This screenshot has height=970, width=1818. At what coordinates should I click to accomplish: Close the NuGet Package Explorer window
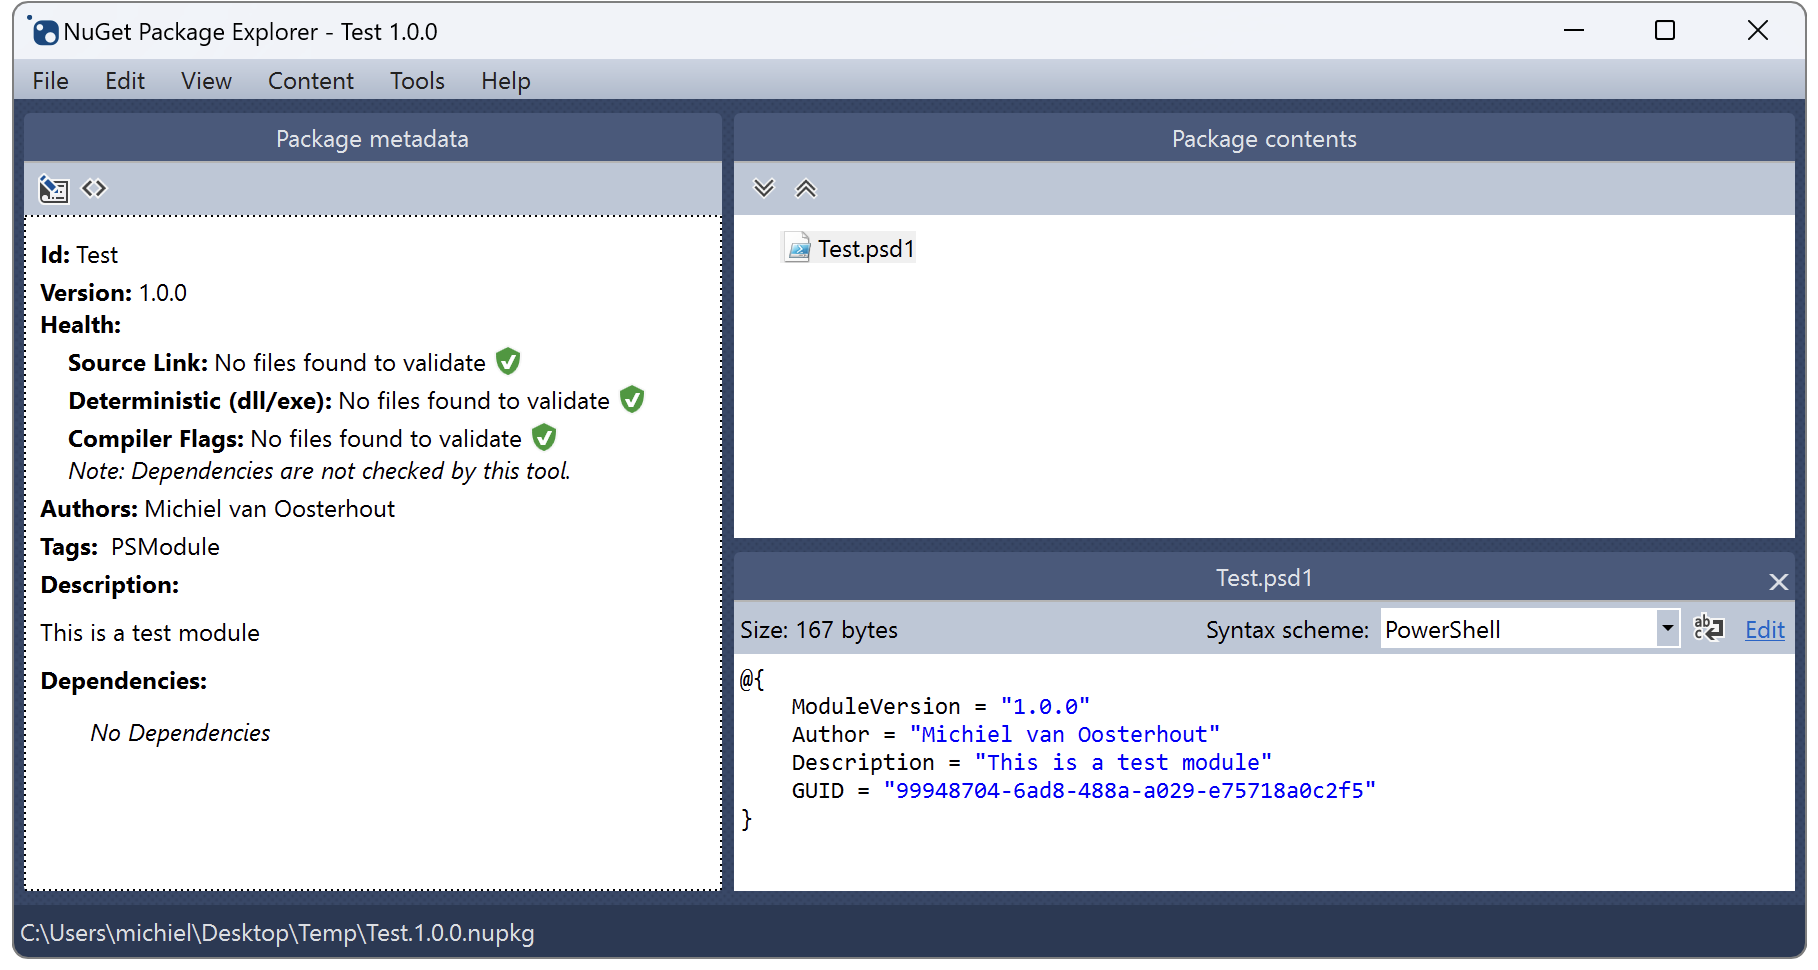(x=1758, y=31)
